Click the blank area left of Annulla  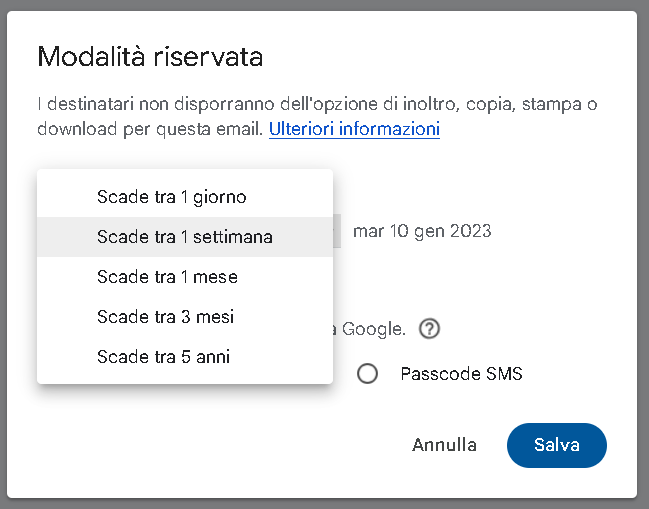(x=250, y=445)
